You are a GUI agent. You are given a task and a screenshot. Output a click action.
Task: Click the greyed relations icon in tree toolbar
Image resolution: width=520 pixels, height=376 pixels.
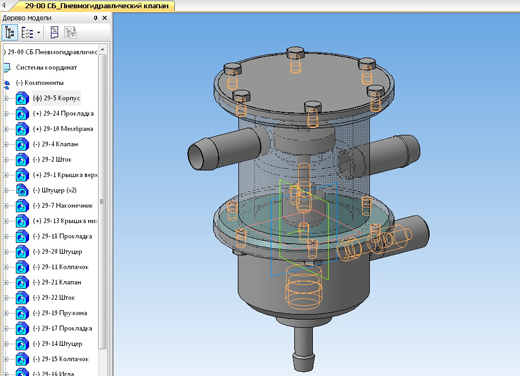coord(70,33)
